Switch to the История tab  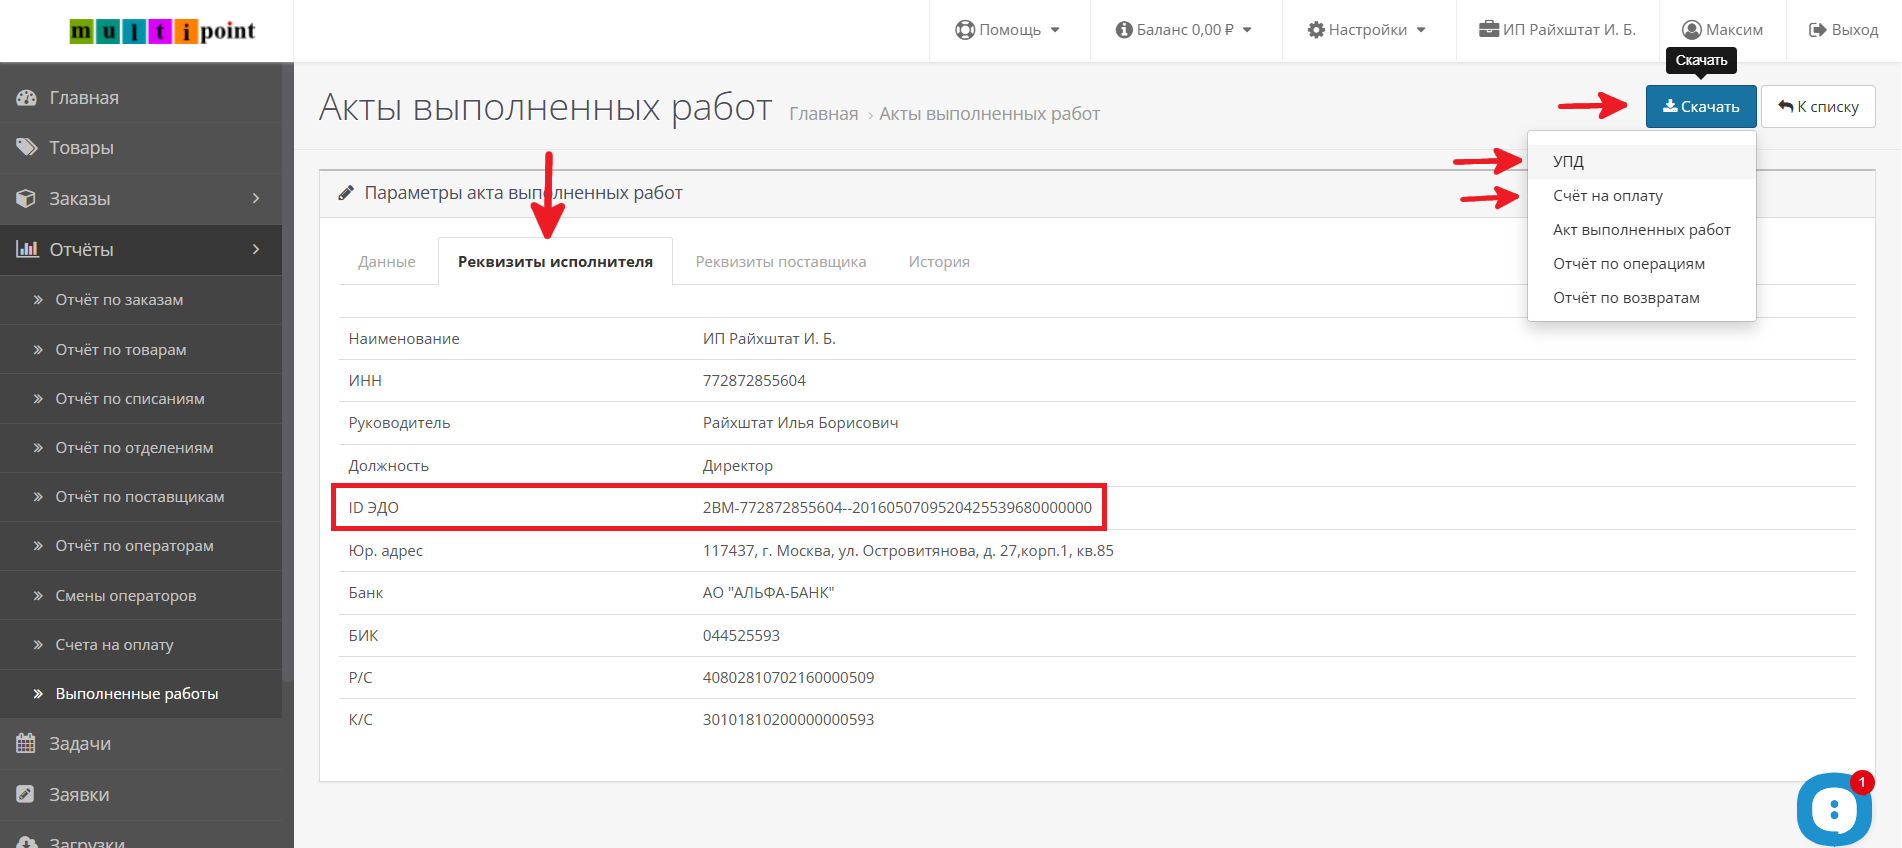(939, 262)
